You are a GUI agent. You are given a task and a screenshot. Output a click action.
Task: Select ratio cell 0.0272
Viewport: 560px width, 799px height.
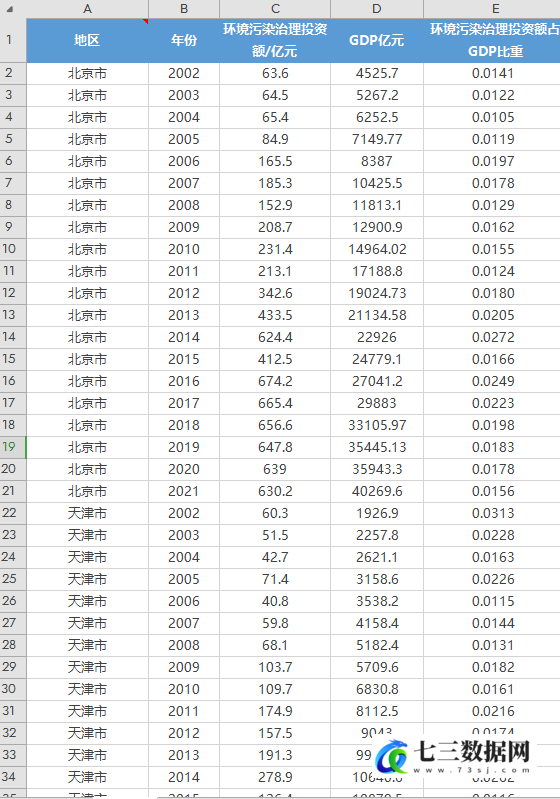pos(492,337)
